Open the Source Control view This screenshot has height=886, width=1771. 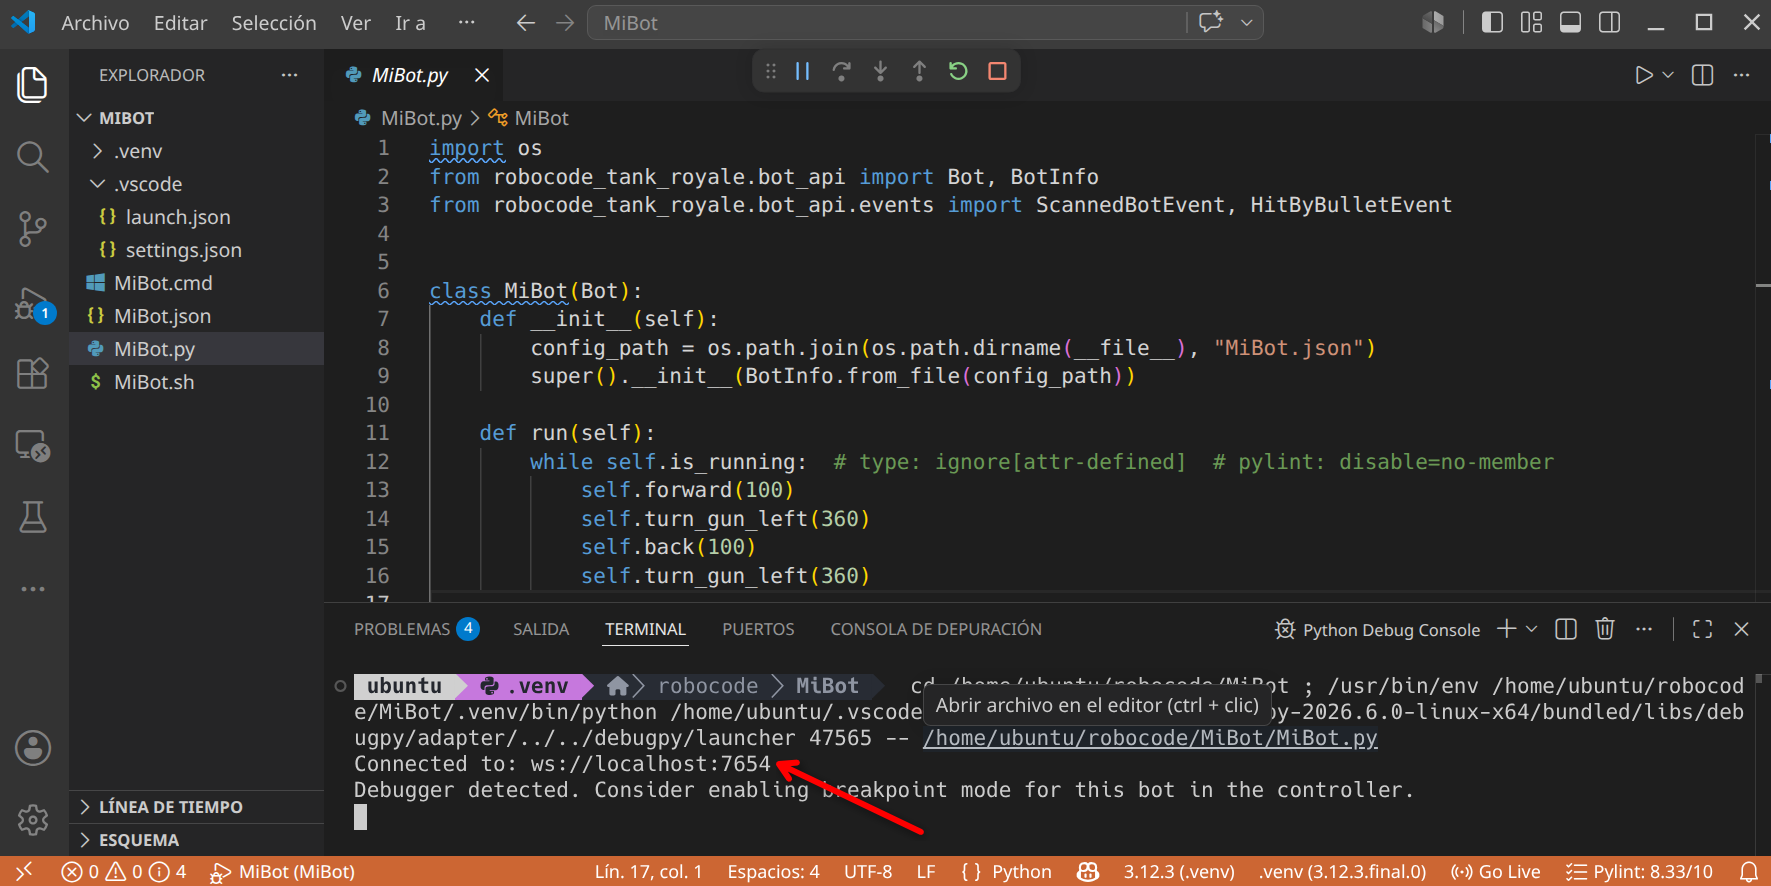coord(32,229)
